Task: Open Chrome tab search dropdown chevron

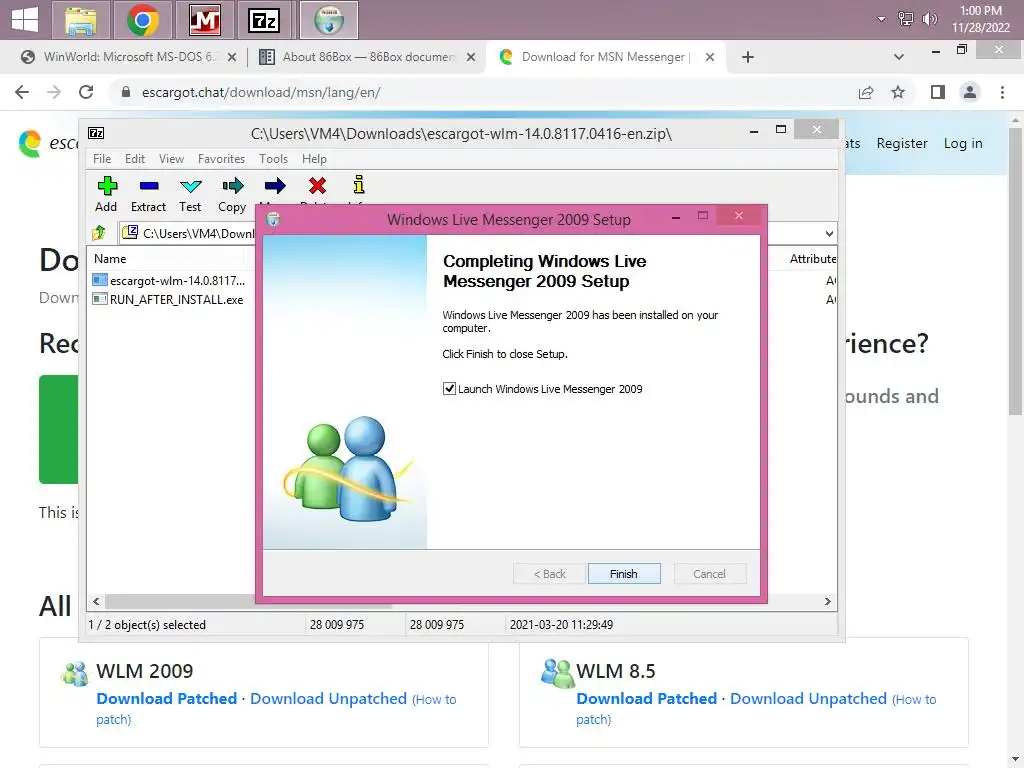Action: [x=899, y=57]
